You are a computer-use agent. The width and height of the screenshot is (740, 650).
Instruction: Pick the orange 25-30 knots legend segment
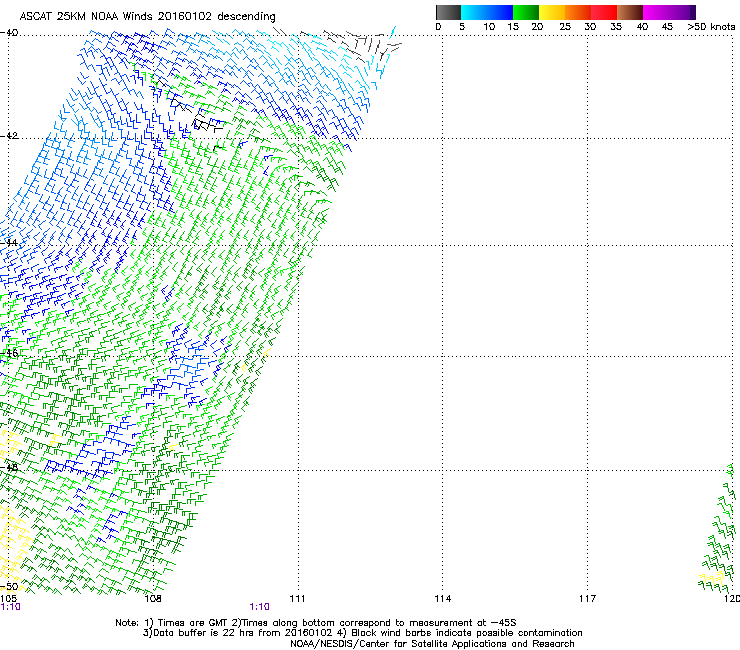coord(578,12)
